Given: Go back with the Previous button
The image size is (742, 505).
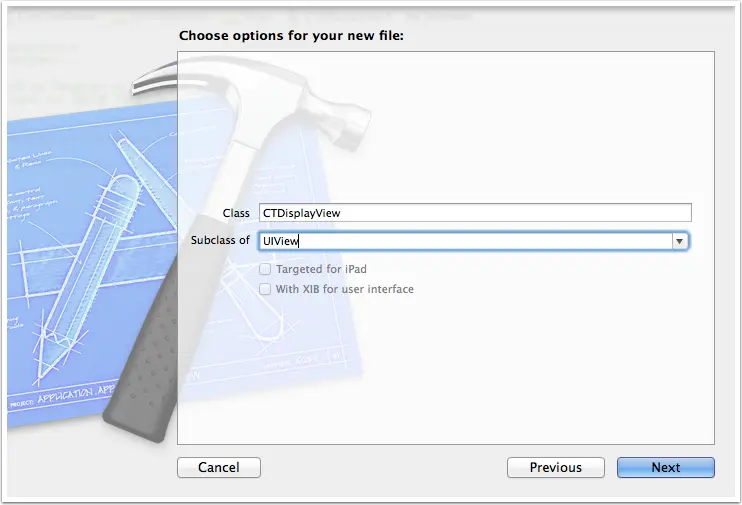Looking at the screenshot, I should click(556, 468).
